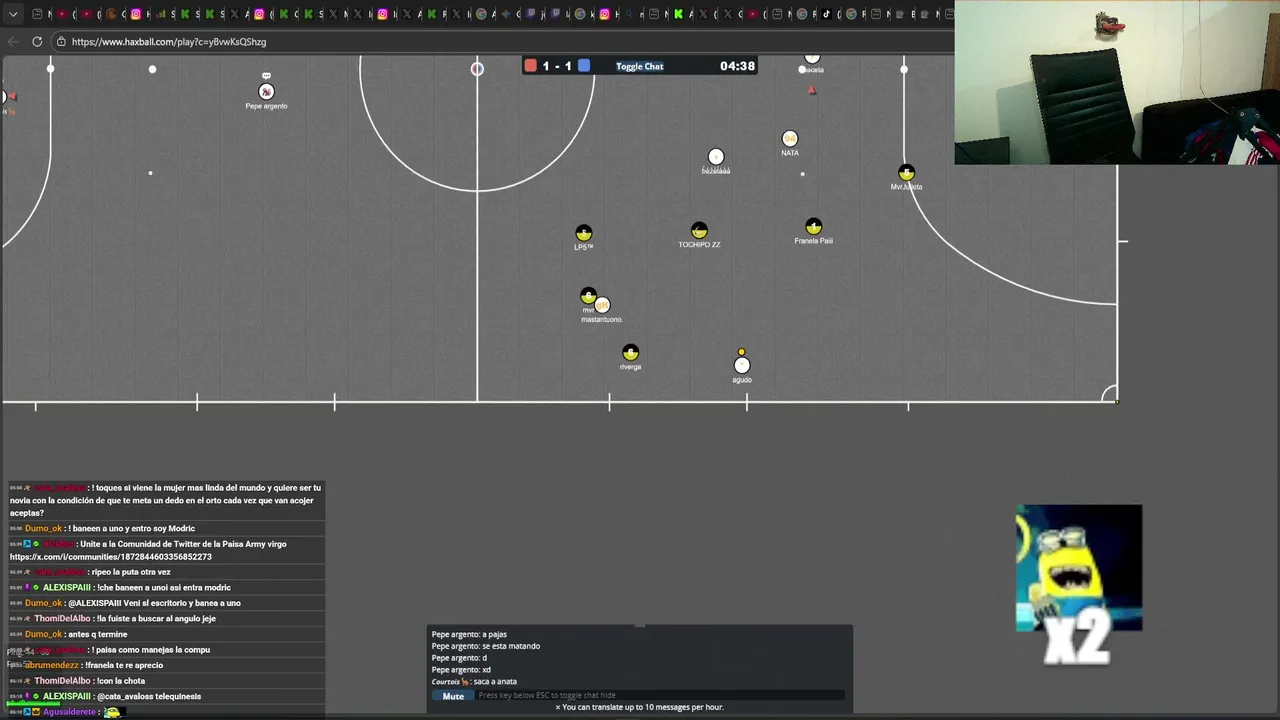Click 'Pepe argento: se esta matando' message

[486, 646]
